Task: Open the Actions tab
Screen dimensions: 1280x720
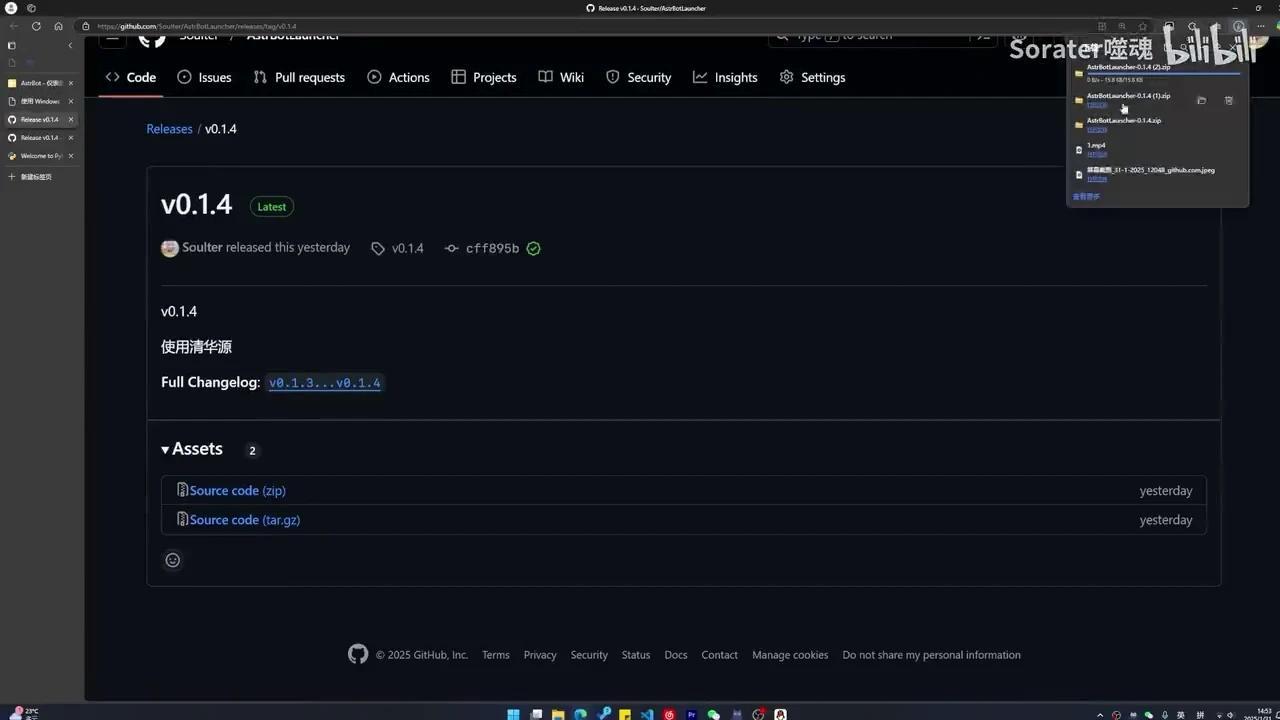Action: [398, 77]
